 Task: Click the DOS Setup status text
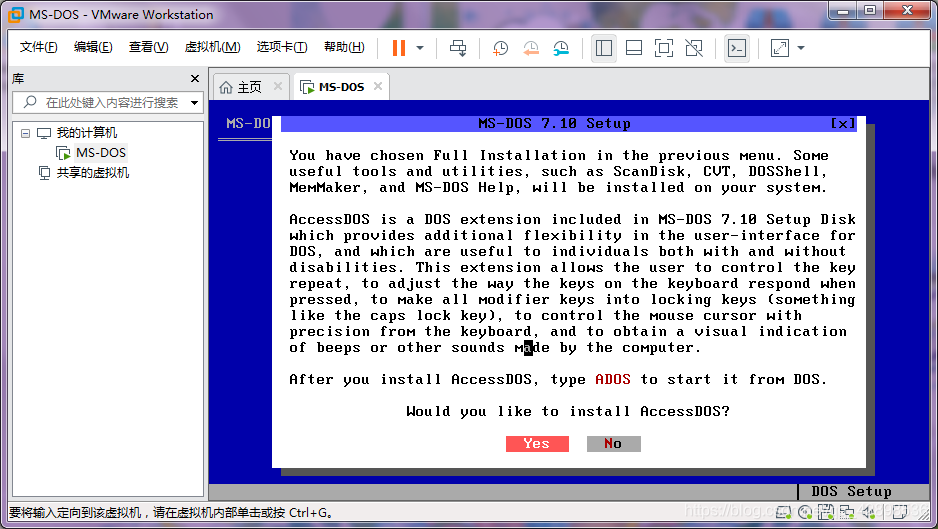[x=851, y=491]
